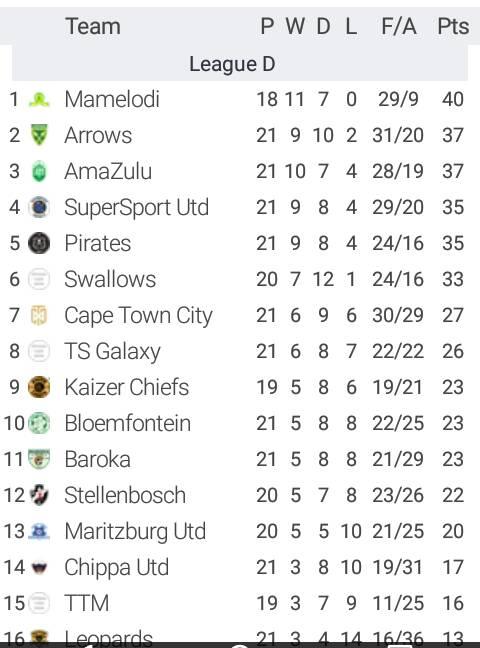Click the Team column header
The image size is (480, 648).
[x=93, y=26]
